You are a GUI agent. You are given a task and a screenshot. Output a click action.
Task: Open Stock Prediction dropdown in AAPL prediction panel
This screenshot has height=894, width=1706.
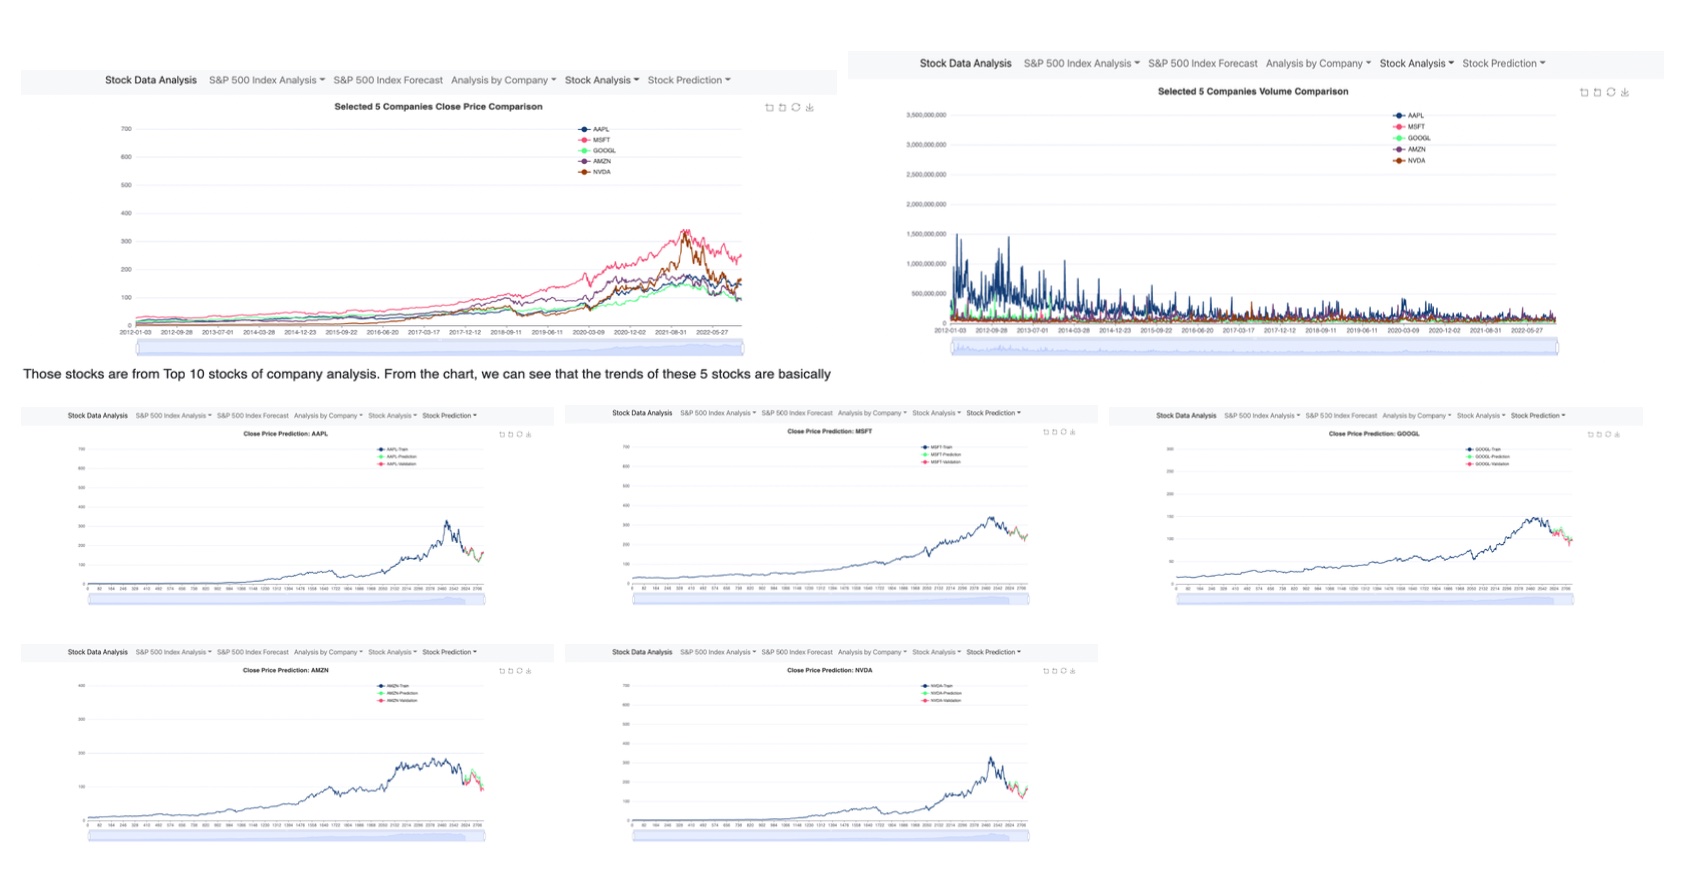click(449, 415)
